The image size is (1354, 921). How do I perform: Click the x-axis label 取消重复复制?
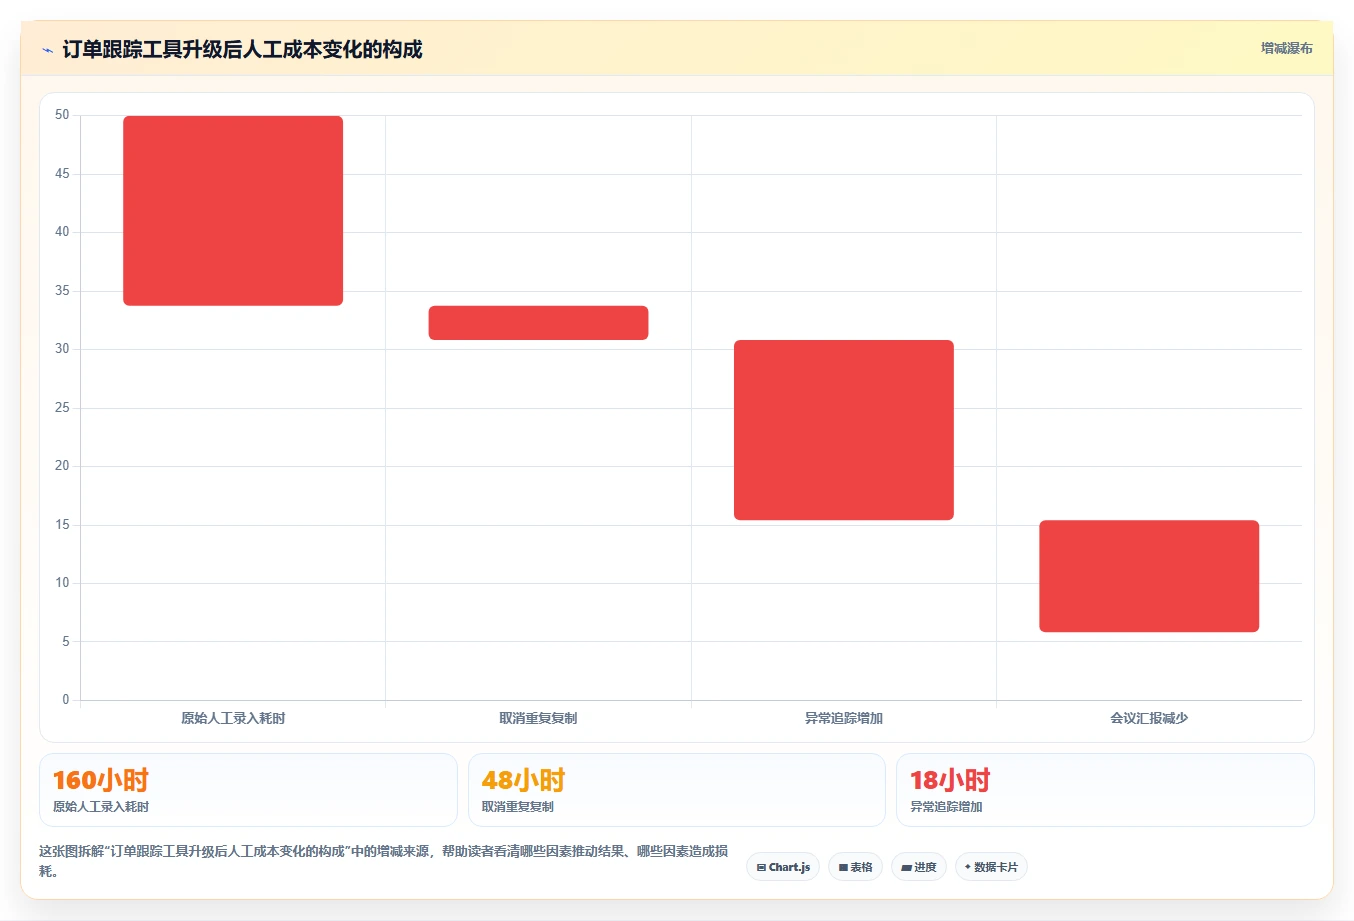click(x=538, y=718)
